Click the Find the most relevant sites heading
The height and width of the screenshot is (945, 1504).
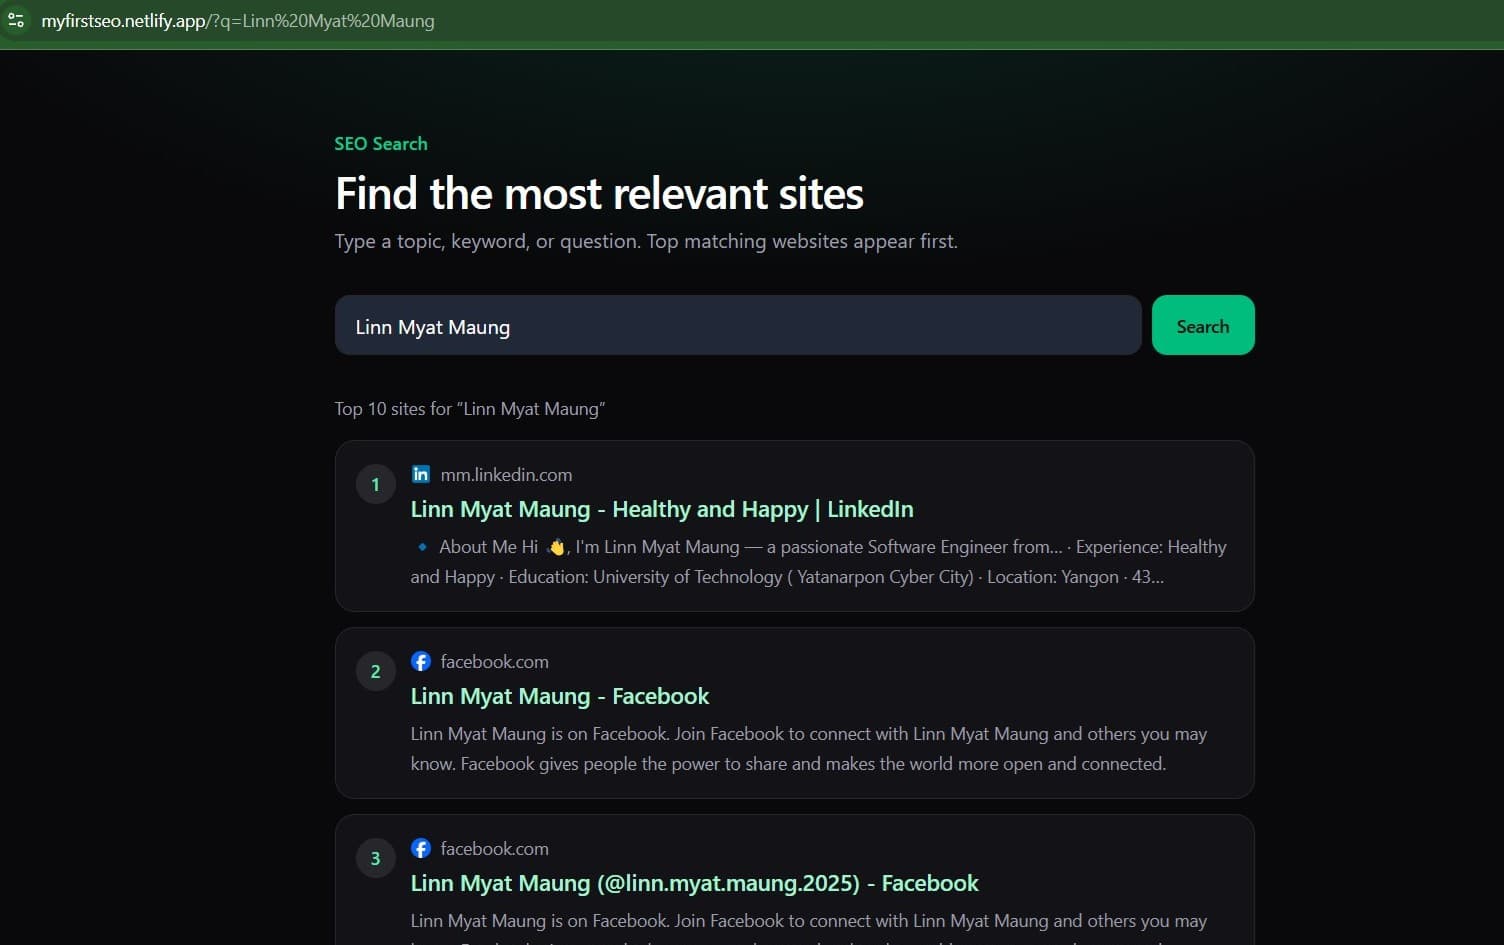click(x=599, y=194)
